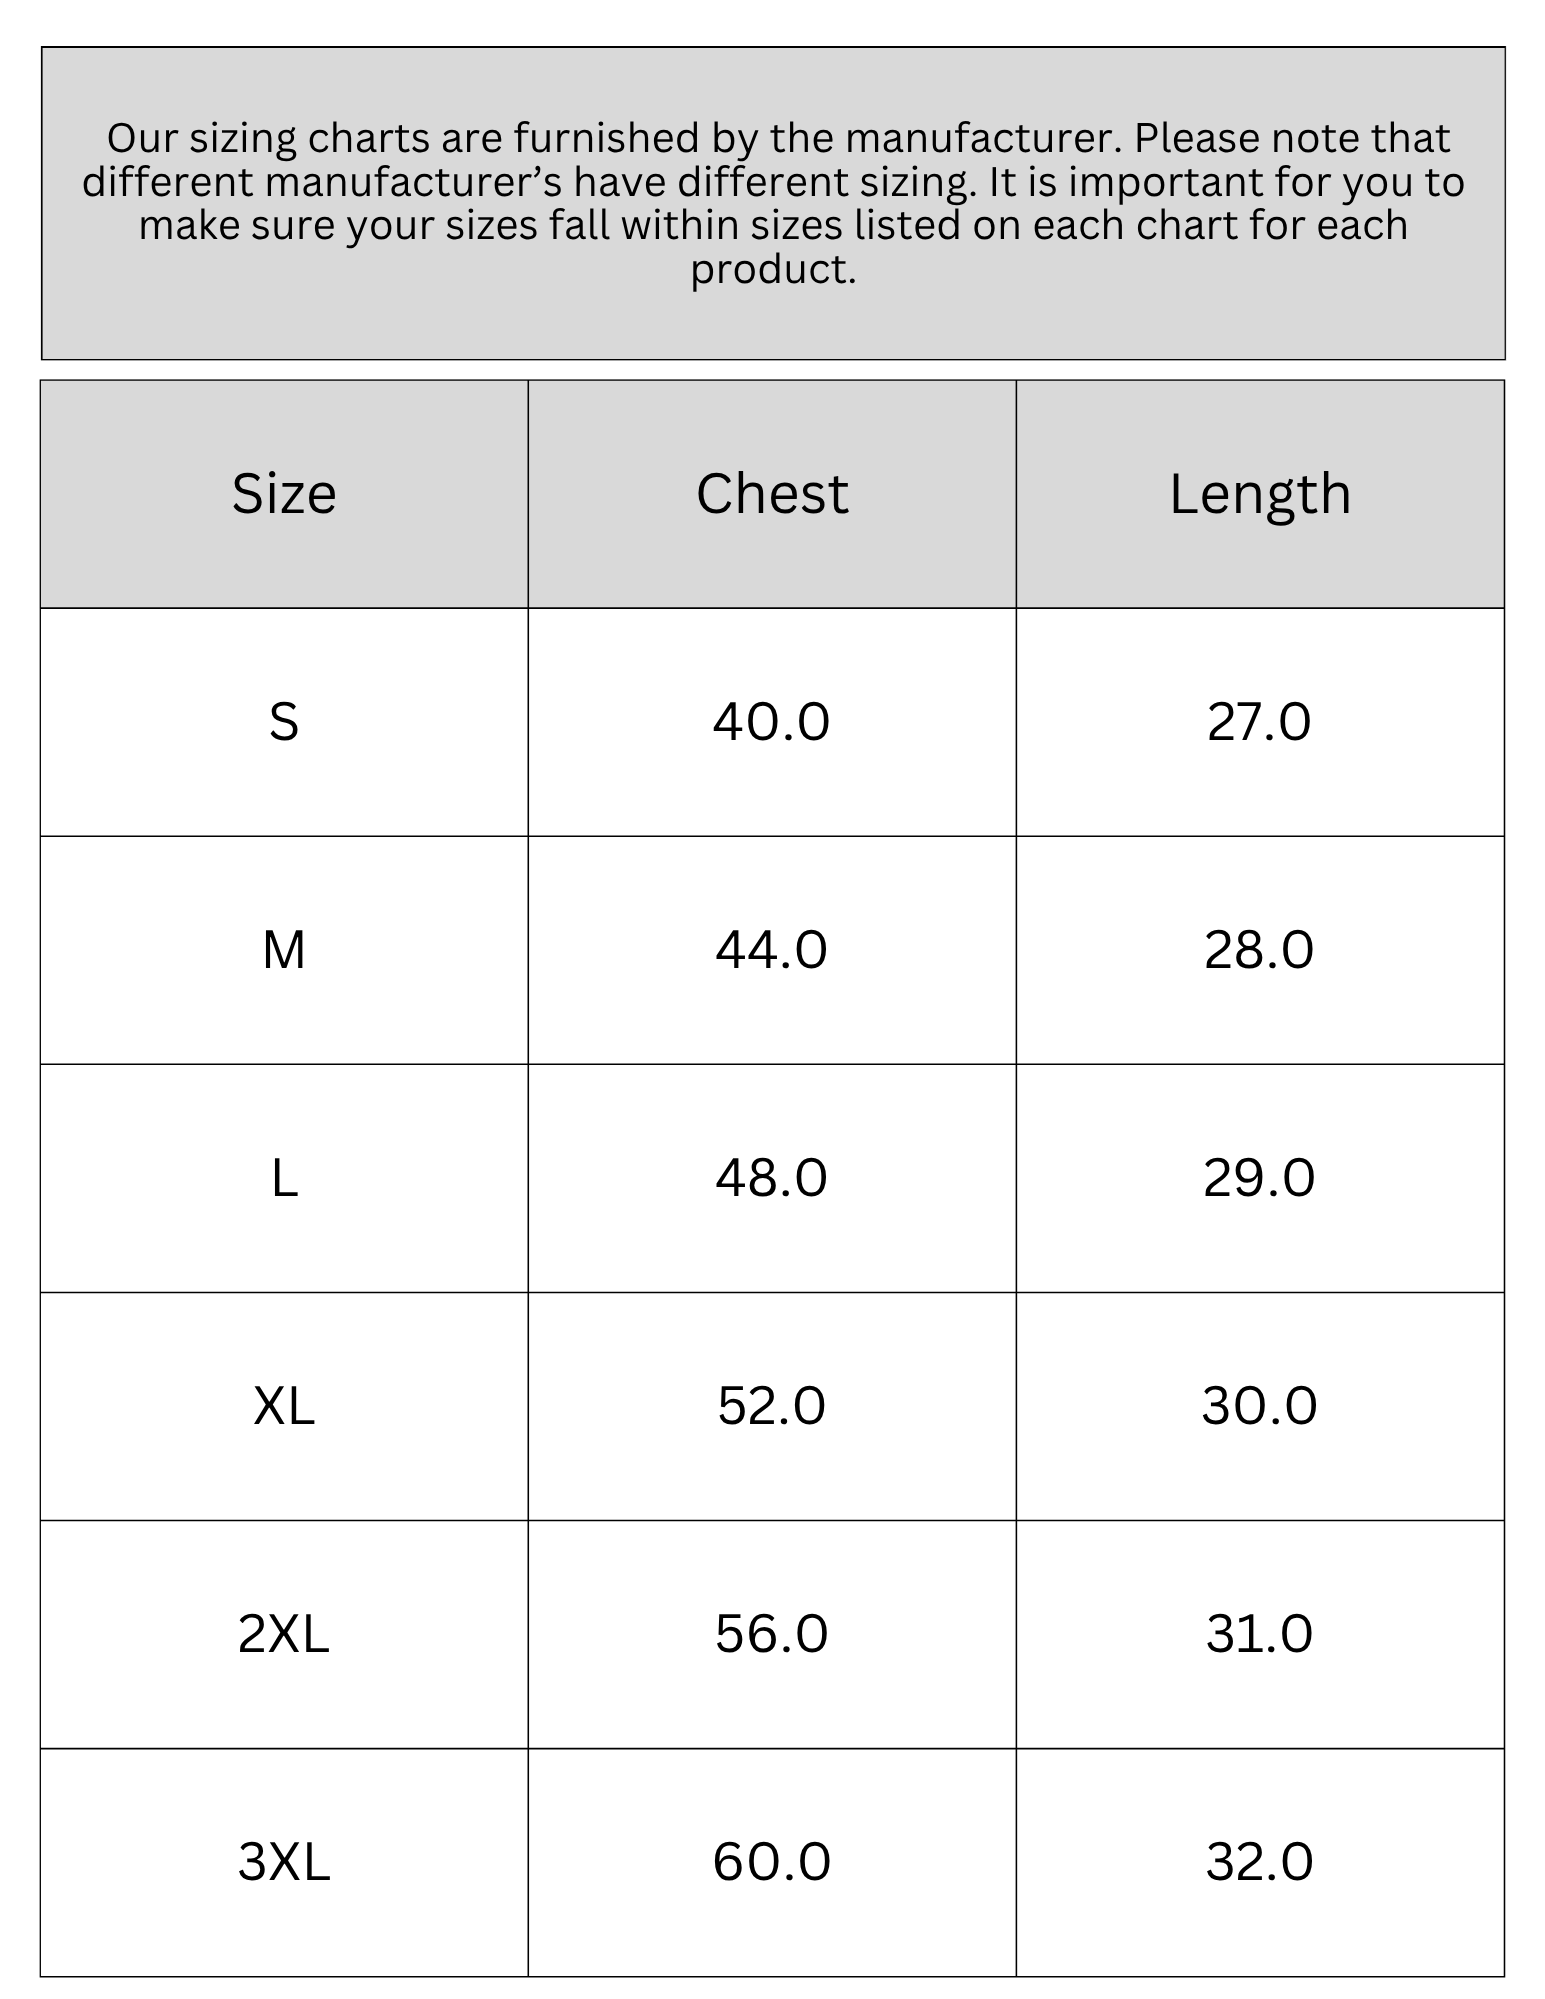This screenshot has width=1545, height=1999.
Task: Click the manufacturer sizing notice text
Action: tap(773, 203)
